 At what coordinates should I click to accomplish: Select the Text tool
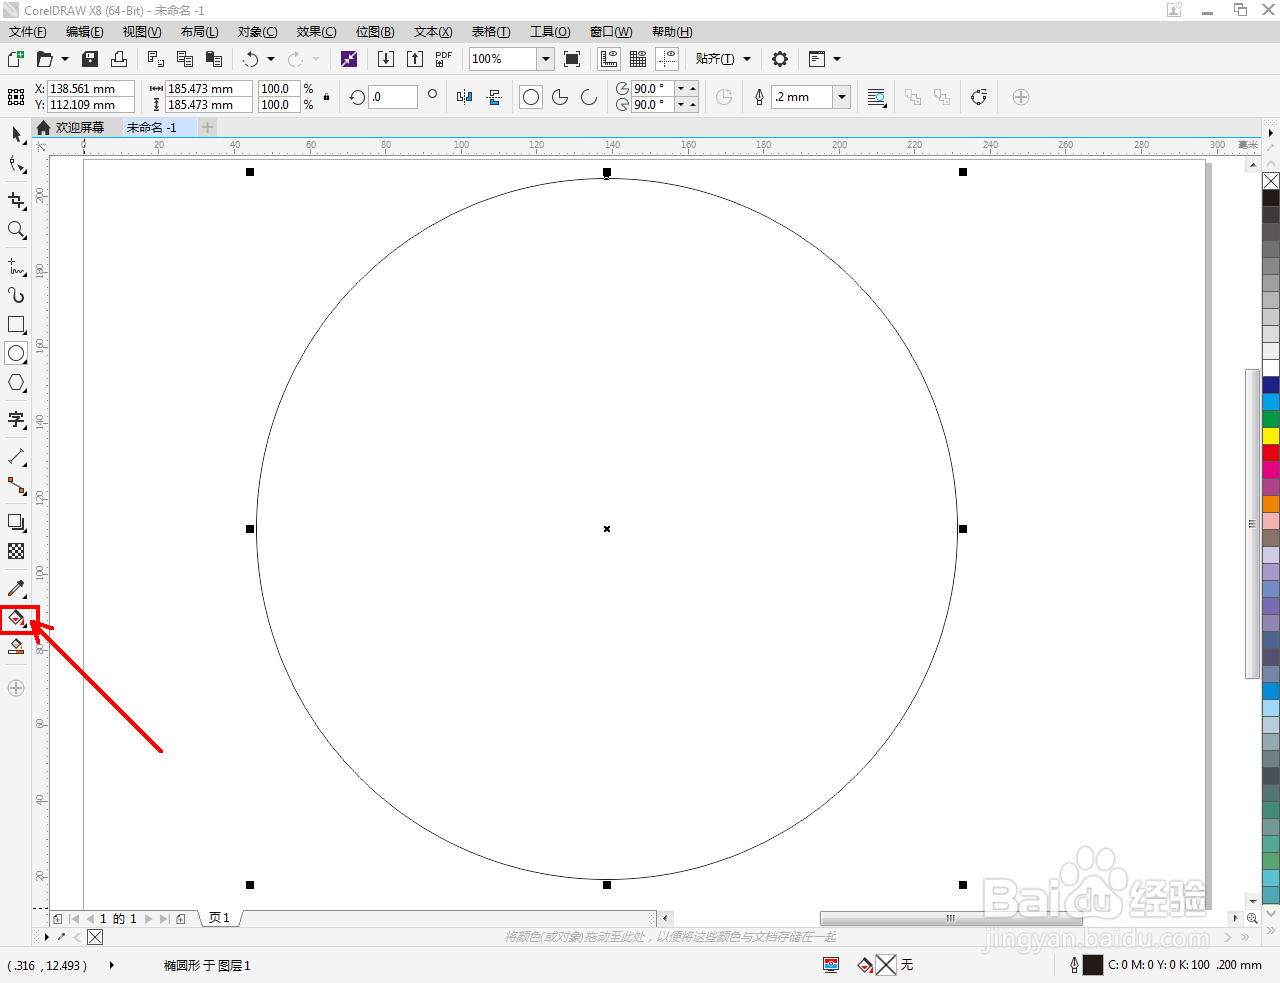coord(16,420)
